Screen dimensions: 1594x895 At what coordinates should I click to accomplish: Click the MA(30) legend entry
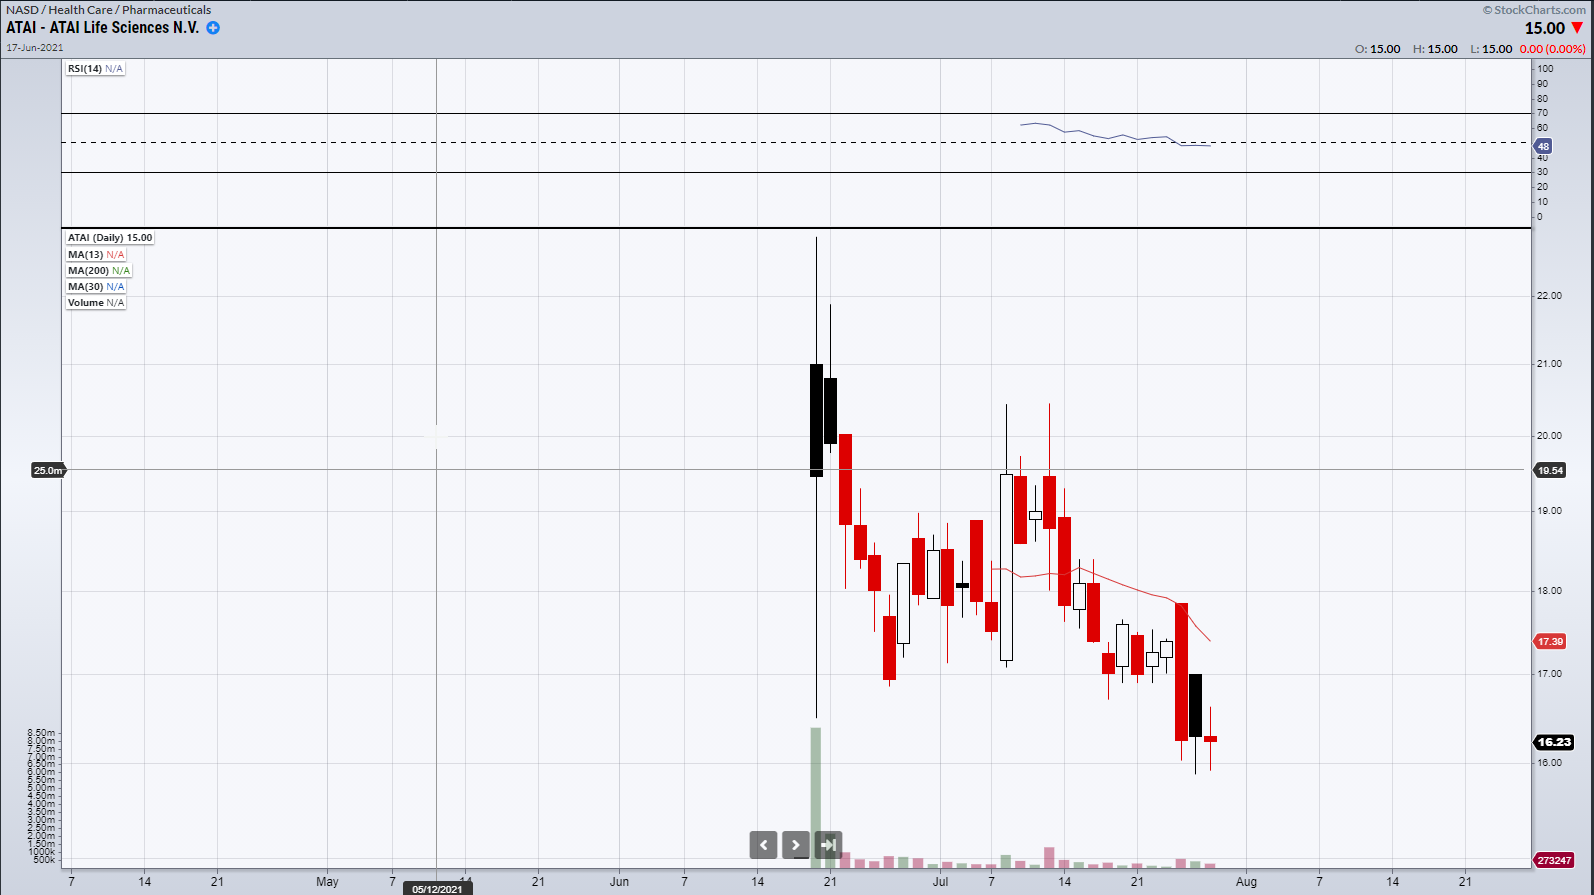click(96, 287)
